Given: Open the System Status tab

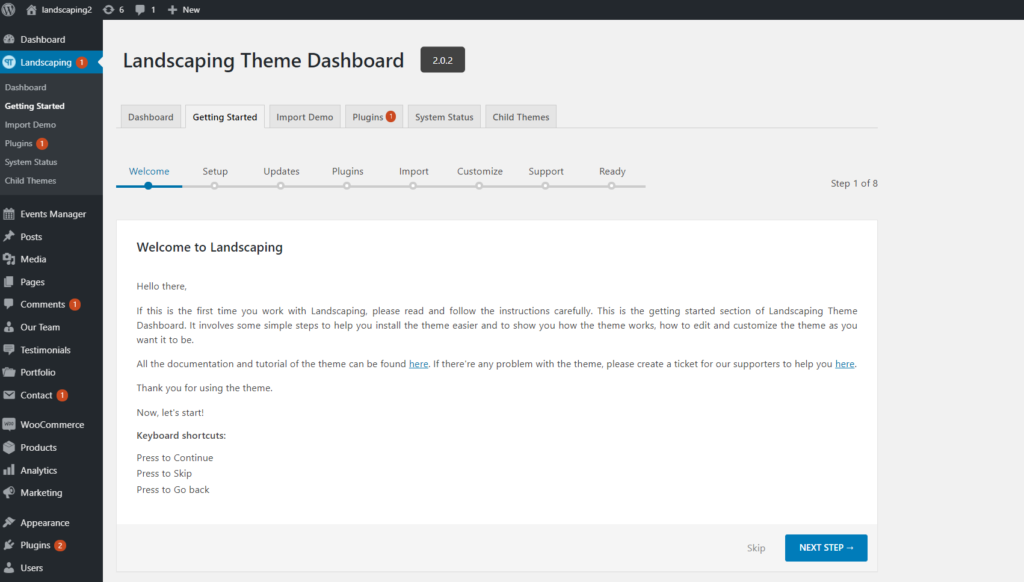Looking at the screenshot, I should (443, 116).
